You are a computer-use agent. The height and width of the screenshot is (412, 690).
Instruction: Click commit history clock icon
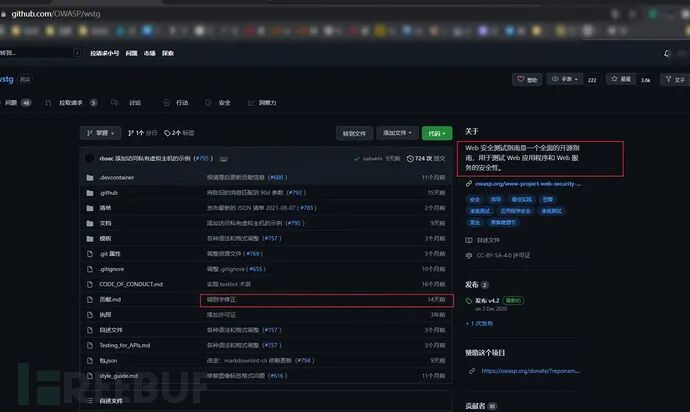coord(410,159)
